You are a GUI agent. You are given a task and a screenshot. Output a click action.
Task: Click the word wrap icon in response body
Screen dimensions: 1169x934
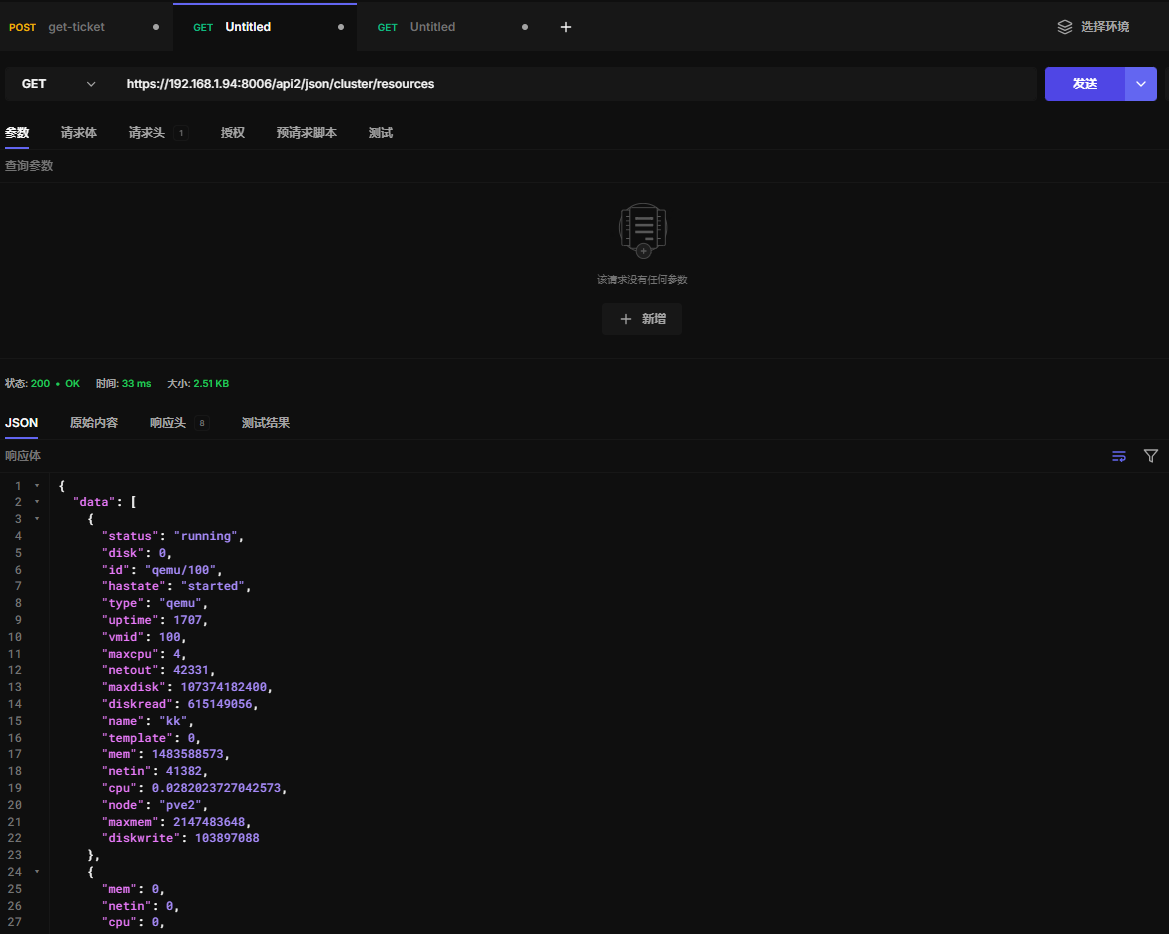1119,456
